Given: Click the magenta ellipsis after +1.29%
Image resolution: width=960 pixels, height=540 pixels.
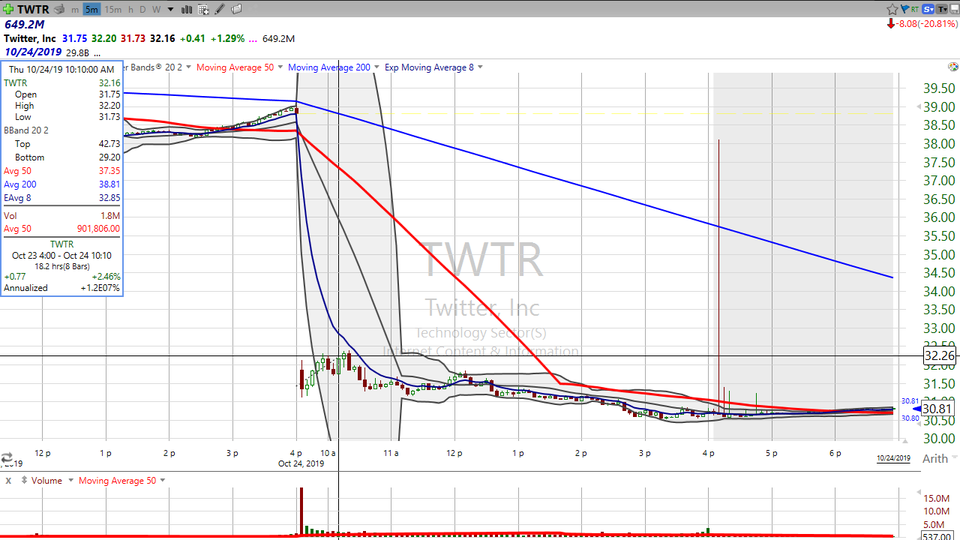Looking at the screenshot, I should [253, 39].
